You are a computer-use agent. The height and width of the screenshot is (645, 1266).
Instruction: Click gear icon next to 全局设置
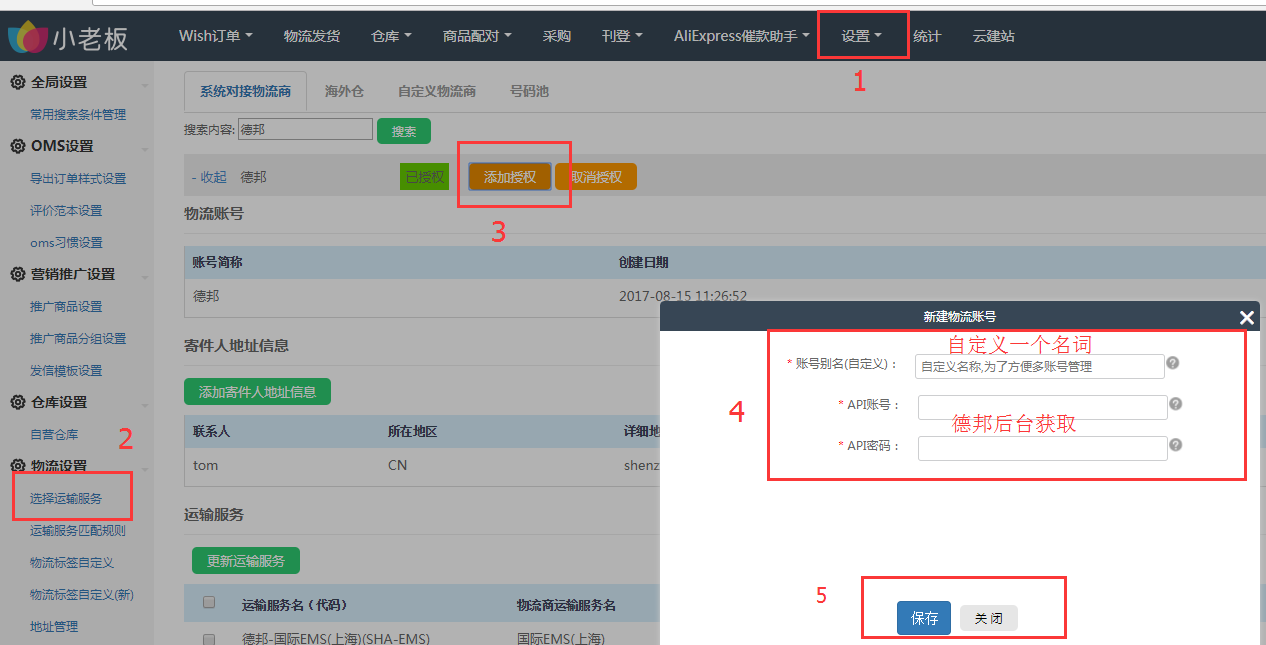(18, 83)
